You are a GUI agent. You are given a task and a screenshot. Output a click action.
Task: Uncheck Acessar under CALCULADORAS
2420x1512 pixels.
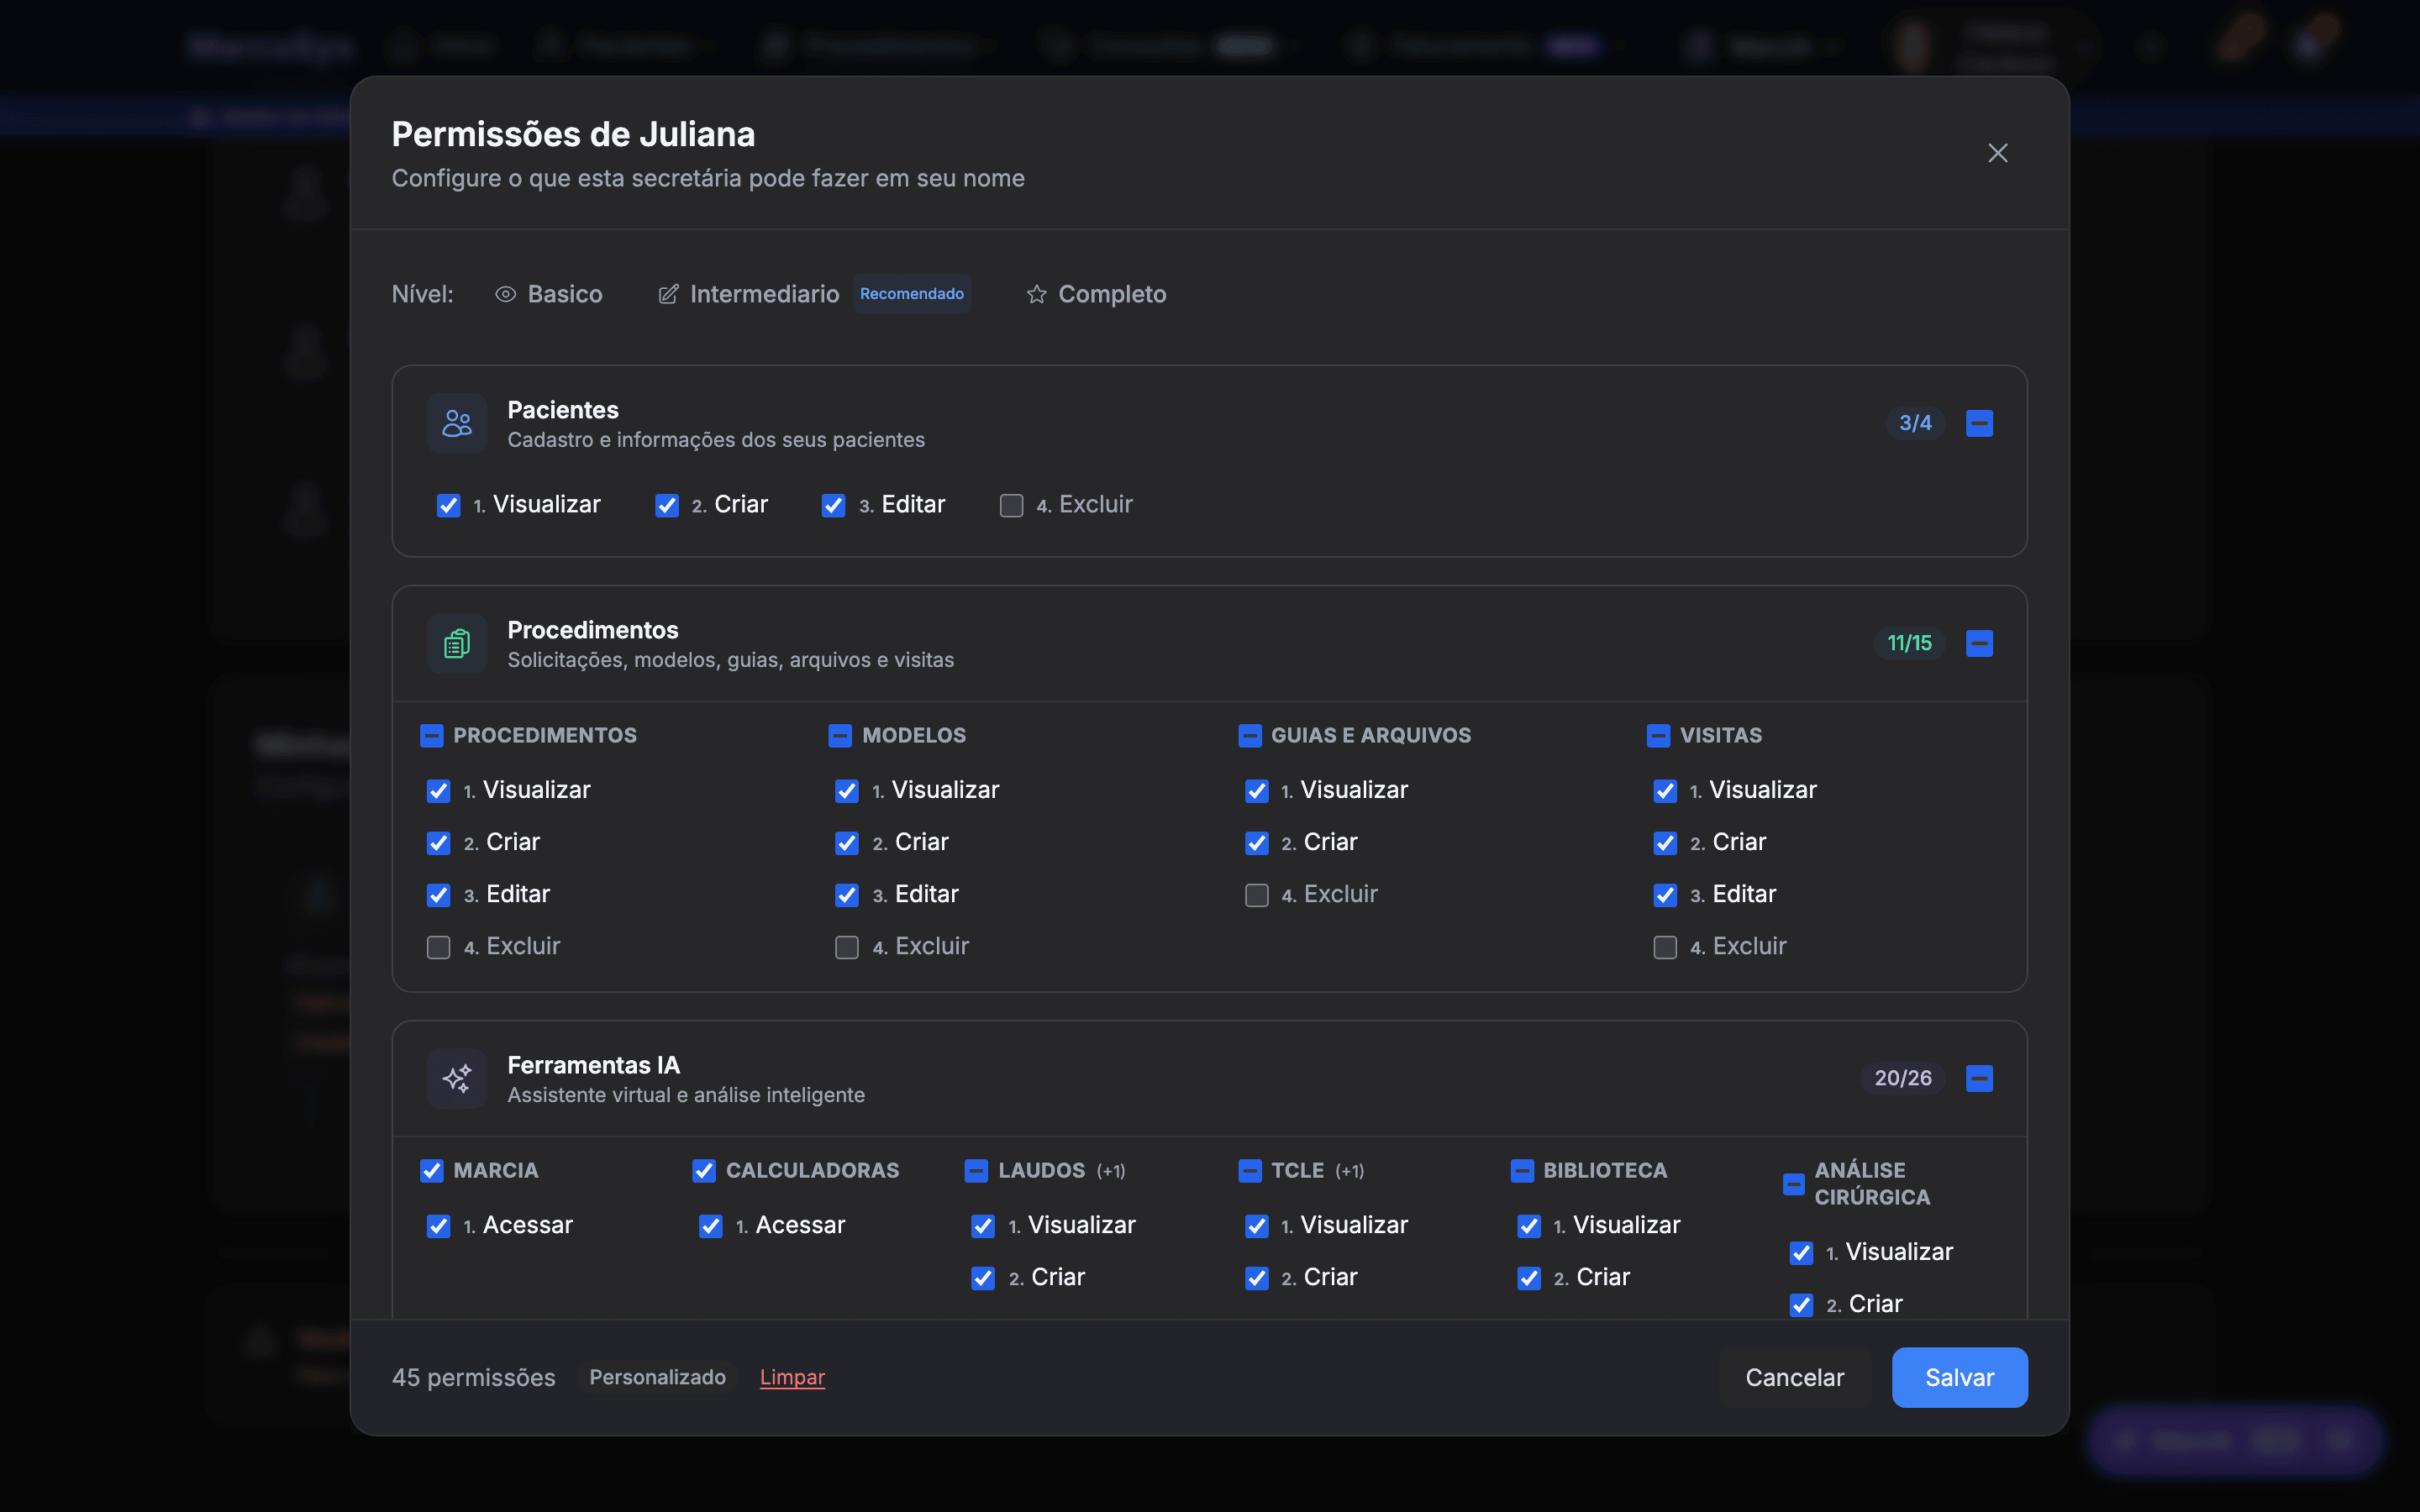710,1226
